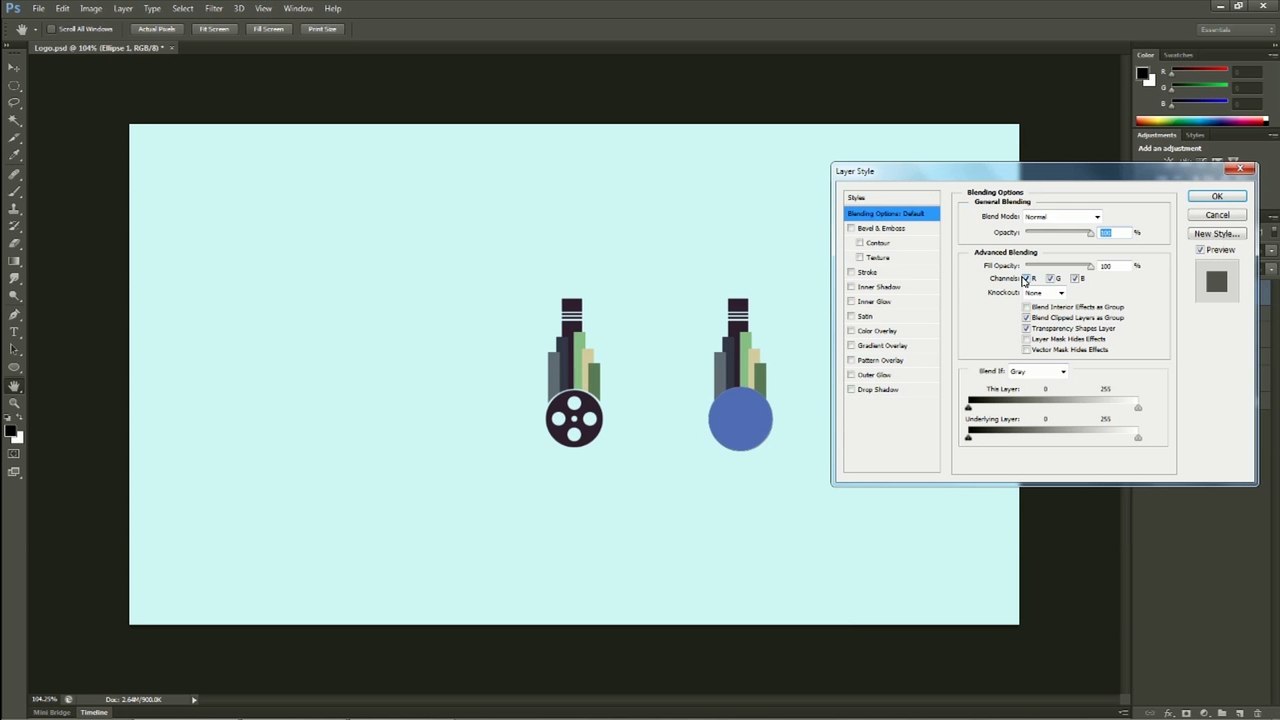
Task: Open the Blend If Gray dropdown
Action: 1038,372
